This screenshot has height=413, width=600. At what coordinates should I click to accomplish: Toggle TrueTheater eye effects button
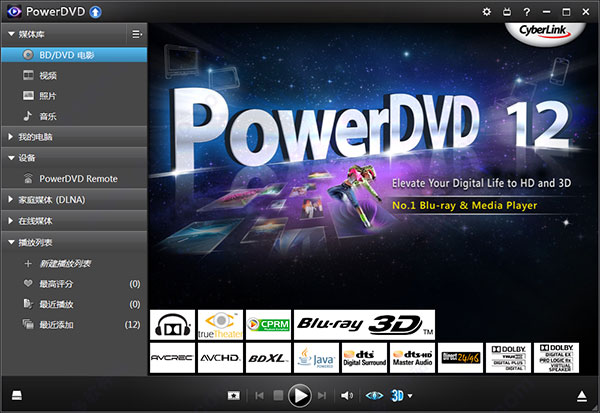point(374,396)
